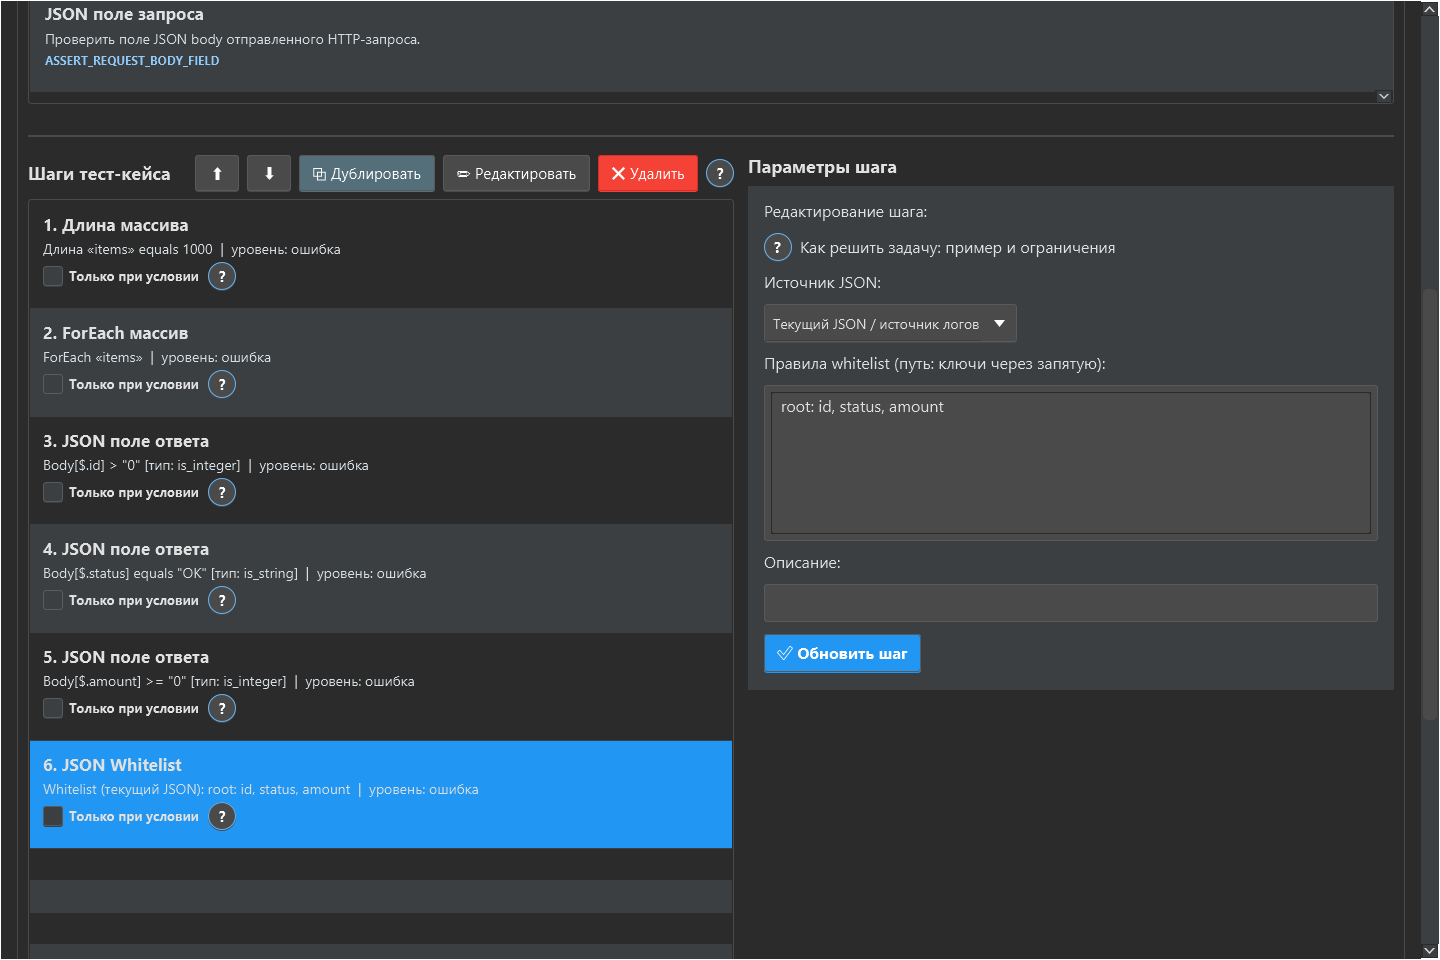Select step 4. JSON поле ответа
The width and height of the screenshot is (1440, 960).
pos(381,578)
